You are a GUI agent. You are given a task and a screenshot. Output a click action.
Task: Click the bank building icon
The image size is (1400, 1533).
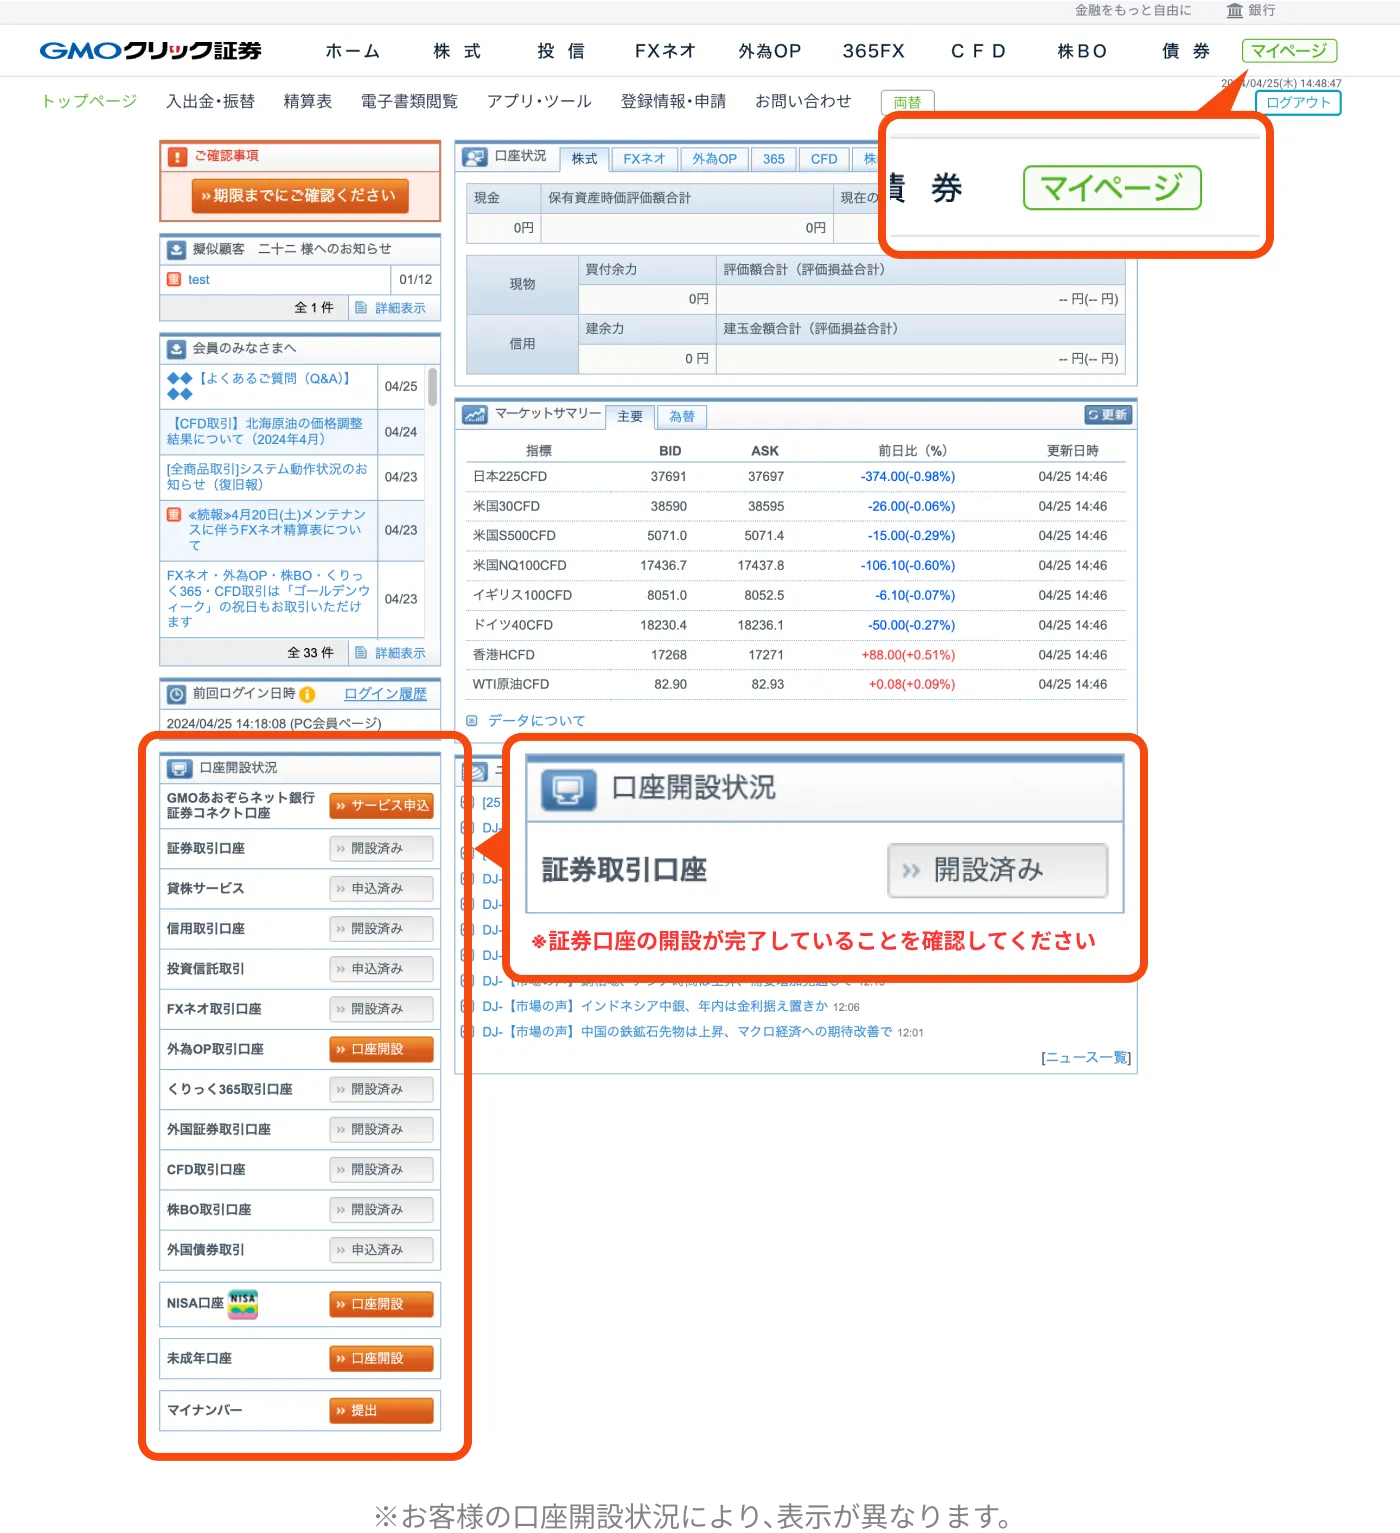coord(1235,10)
